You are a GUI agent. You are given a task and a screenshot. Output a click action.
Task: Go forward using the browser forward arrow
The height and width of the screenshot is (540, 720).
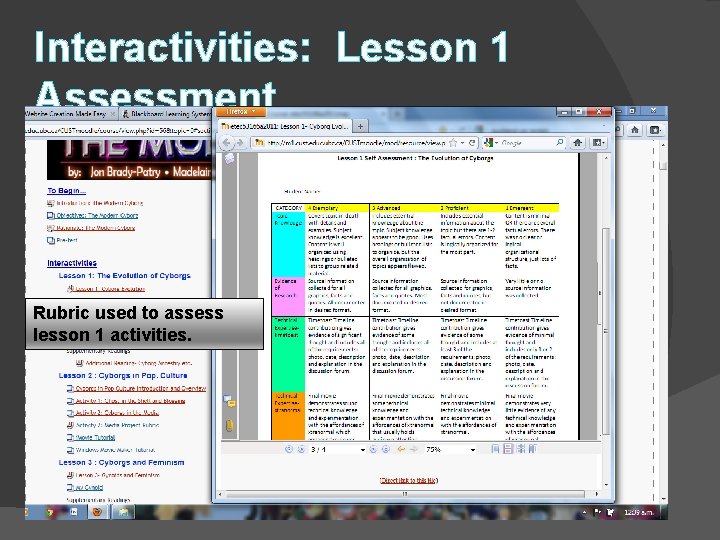(240, 143)
